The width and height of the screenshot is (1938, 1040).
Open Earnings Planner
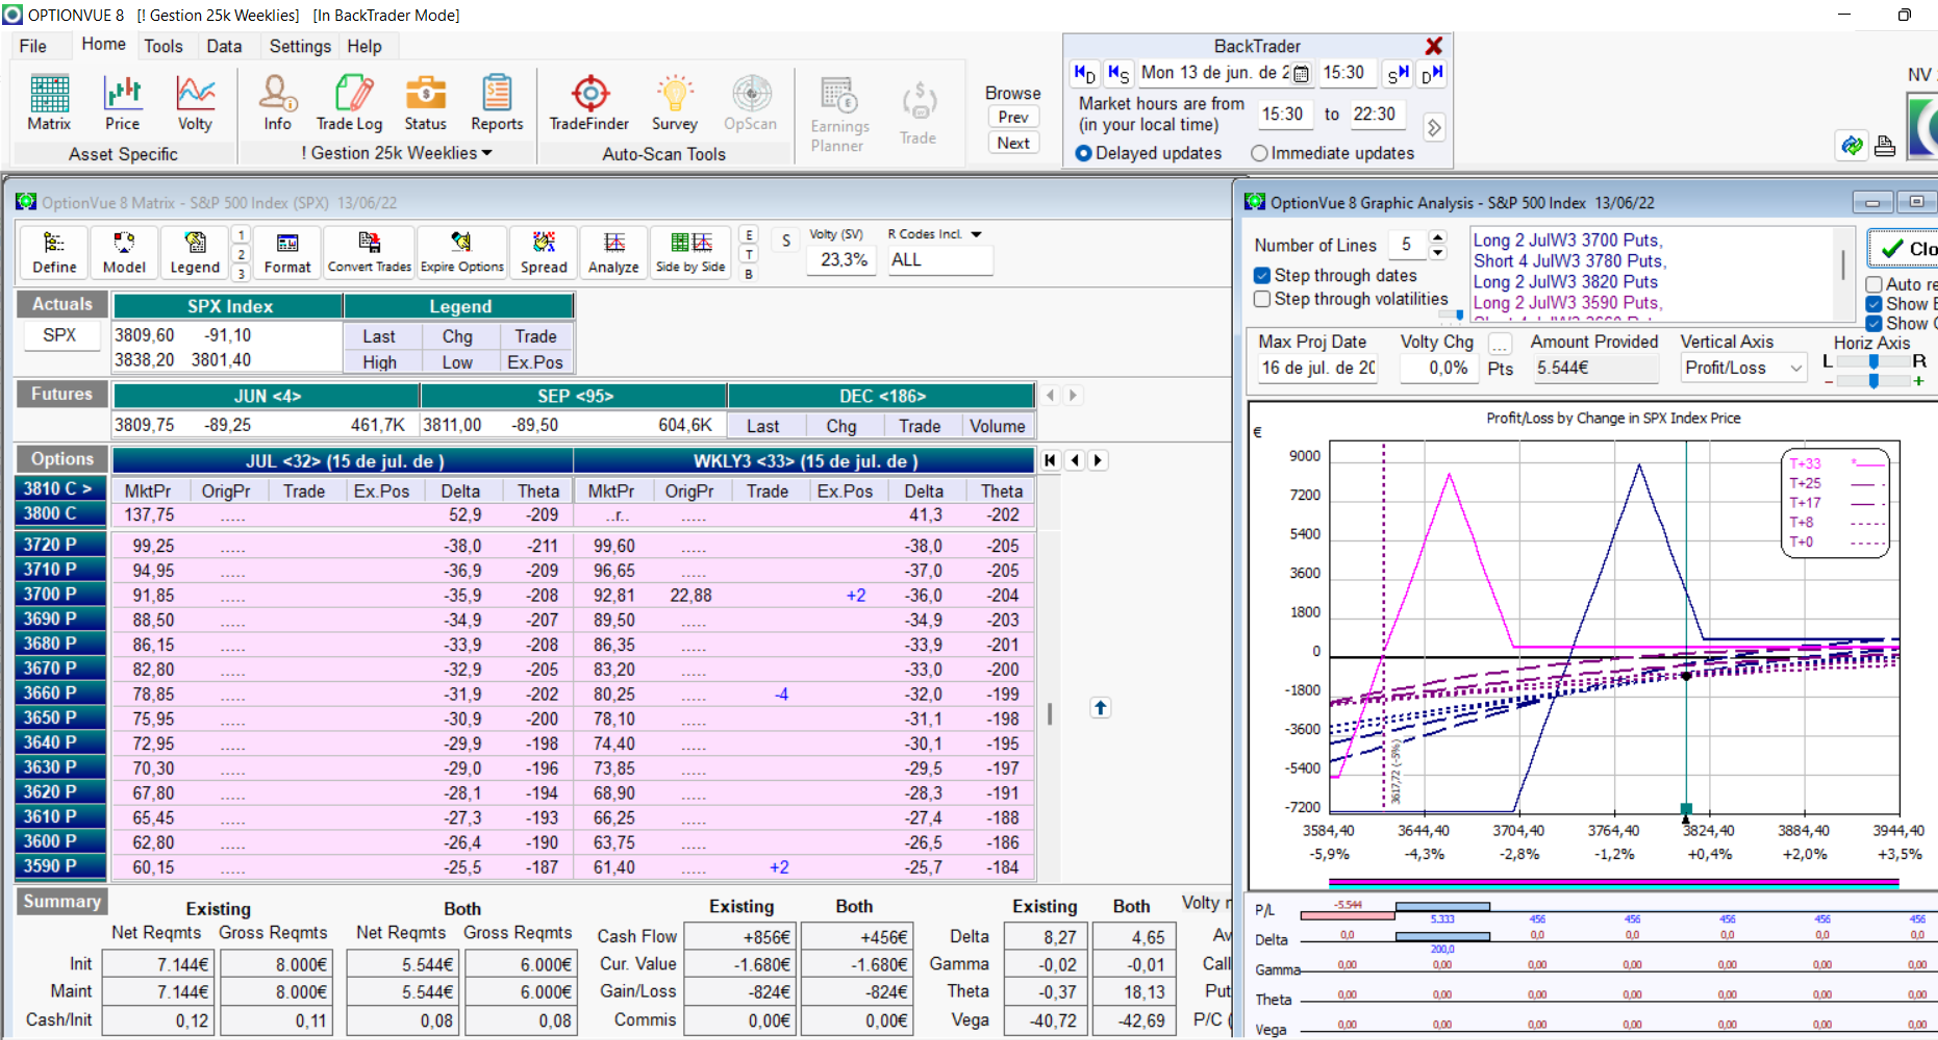pyautogui.click(x=838, y=114)
